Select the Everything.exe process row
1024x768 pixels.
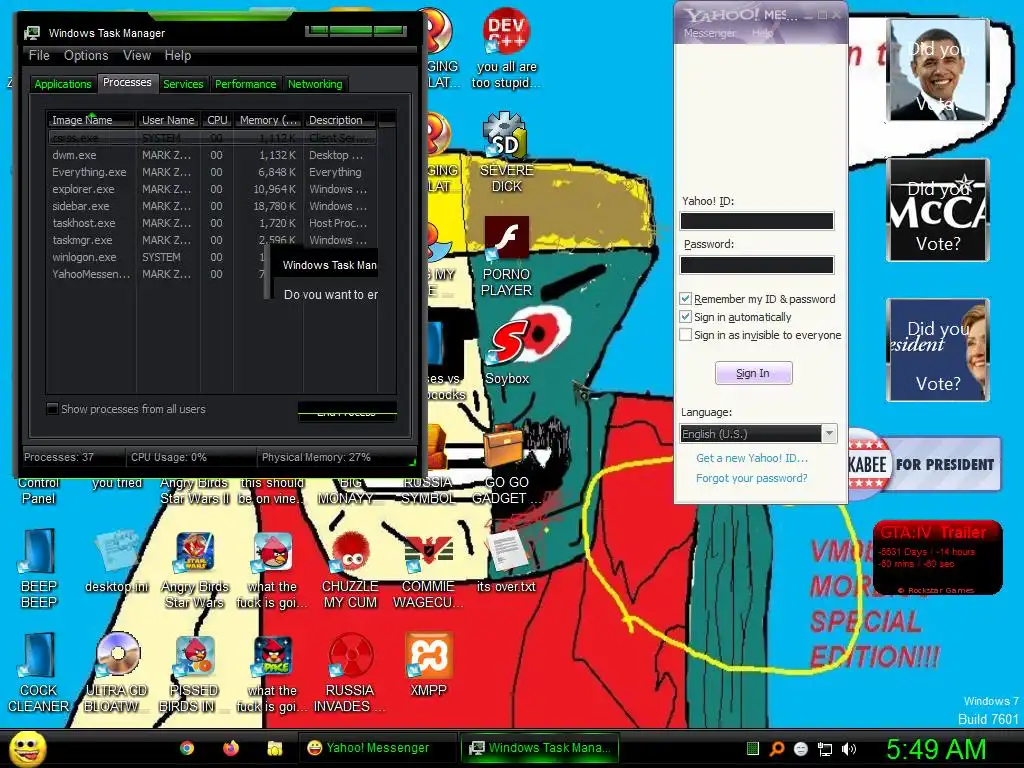pos(212,172)
